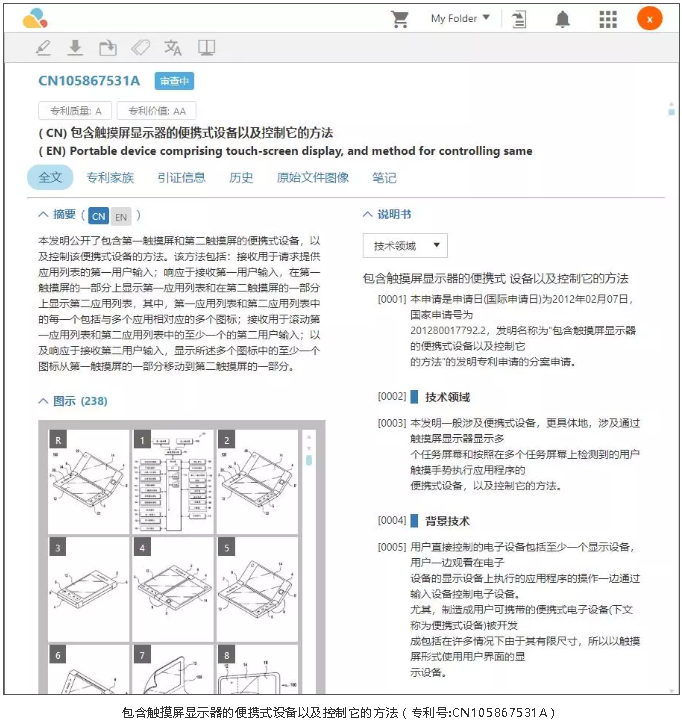Screen dimensions: 682x723
Task: Switch abstract language to EN
Action: tap(120, 216)
